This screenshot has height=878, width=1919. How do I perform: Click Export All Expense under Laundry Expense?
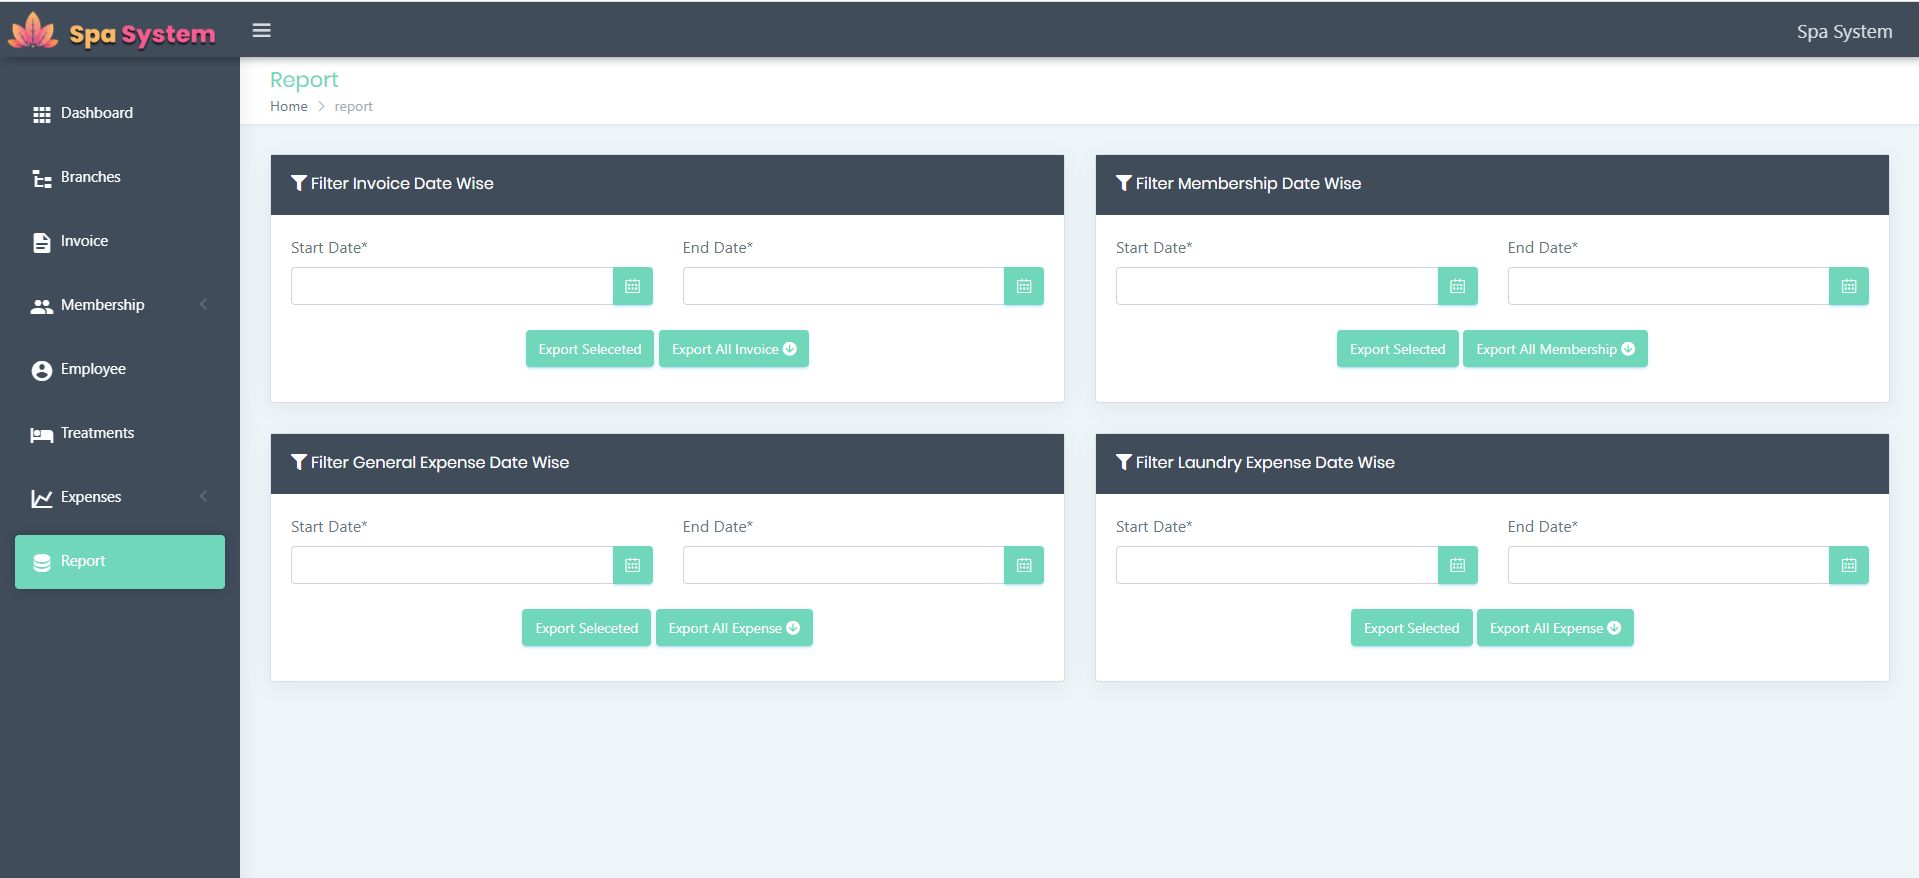1555,628
